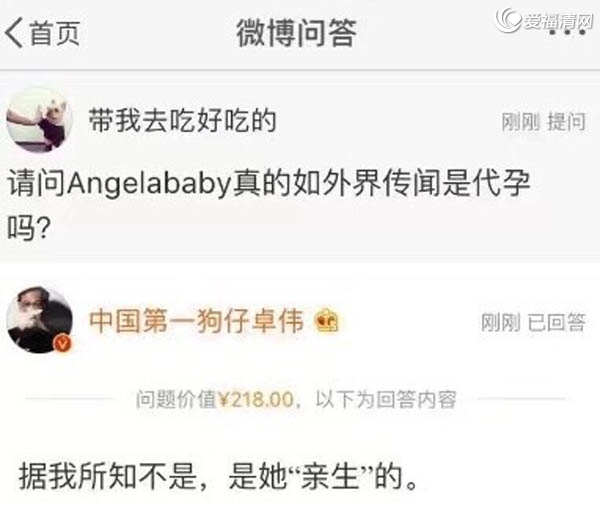
Task: Click the gold crown membership icon
Action: pos(326,321)
